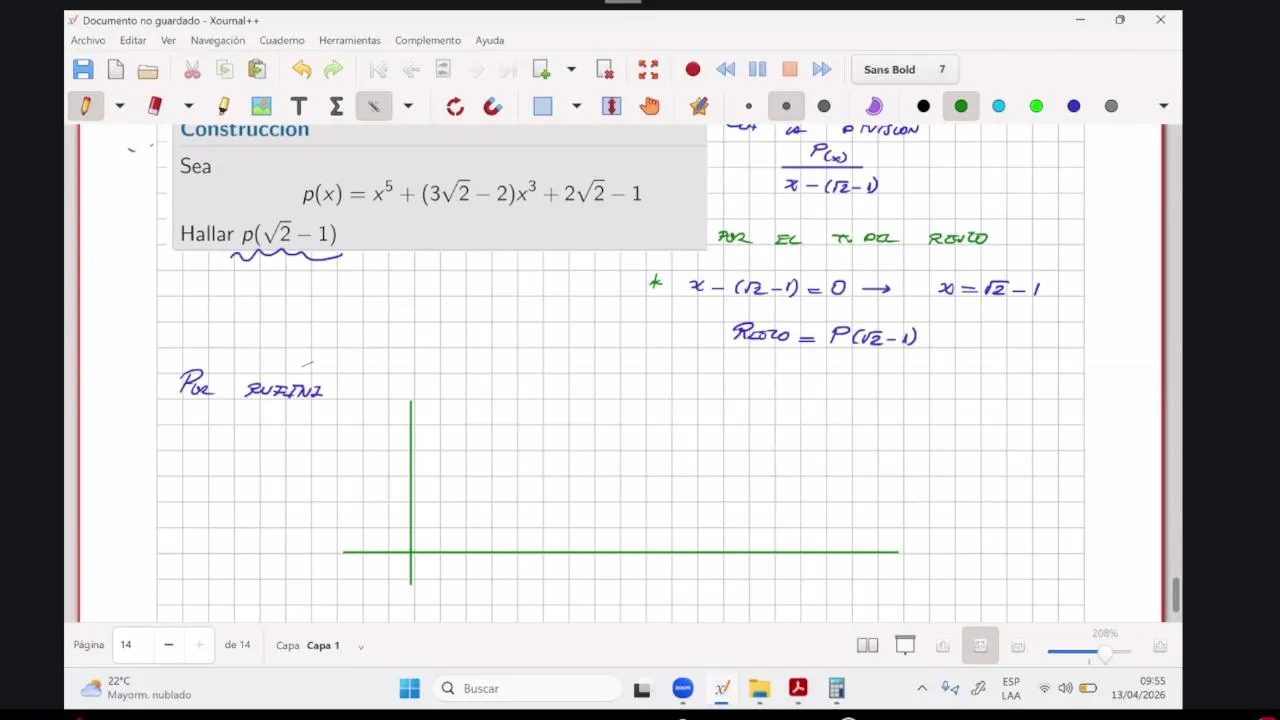
Task: Decrease page number with minus button
Action: (168, 645)
